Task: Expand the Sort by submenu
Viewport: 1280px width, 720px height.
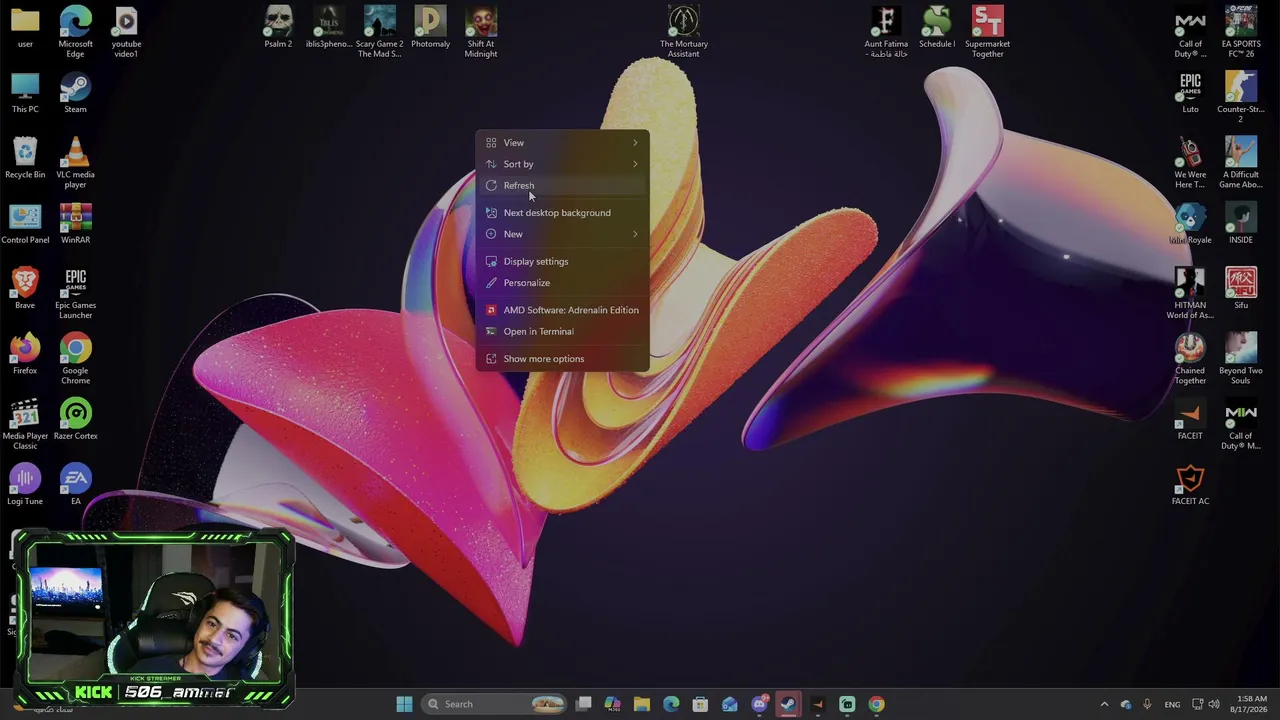Action: click(x=562, y=164)
